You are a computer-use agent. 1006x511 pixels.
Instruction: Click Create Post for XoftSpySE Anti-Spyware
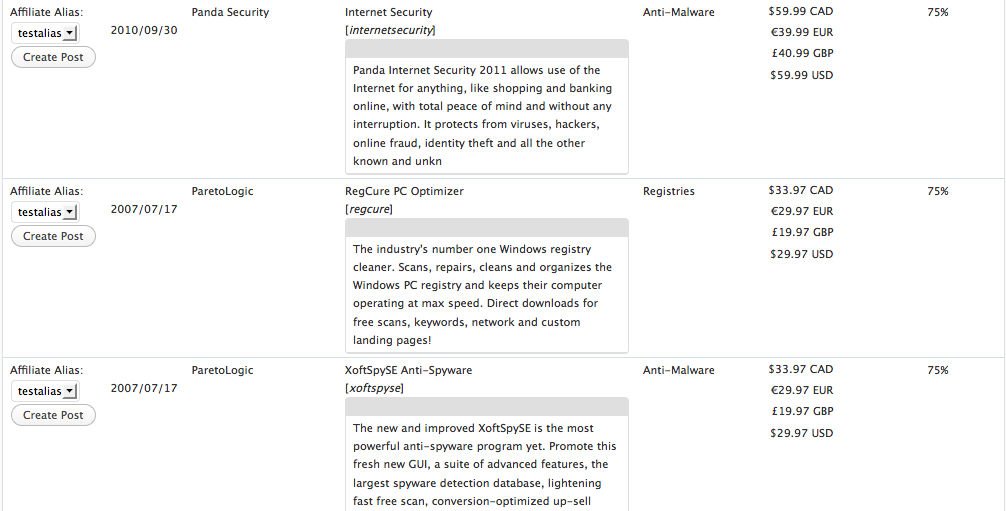(53, 415)
